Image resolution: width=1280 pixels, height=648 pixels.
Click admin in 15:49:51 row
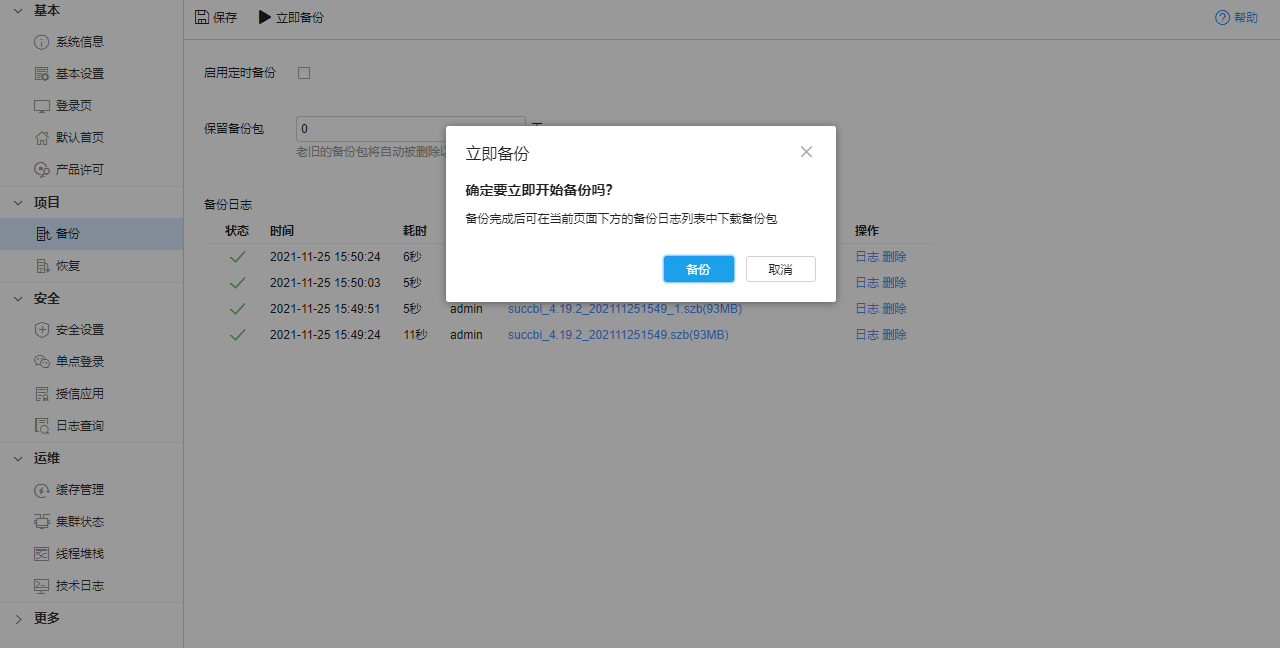pos(466,309)
